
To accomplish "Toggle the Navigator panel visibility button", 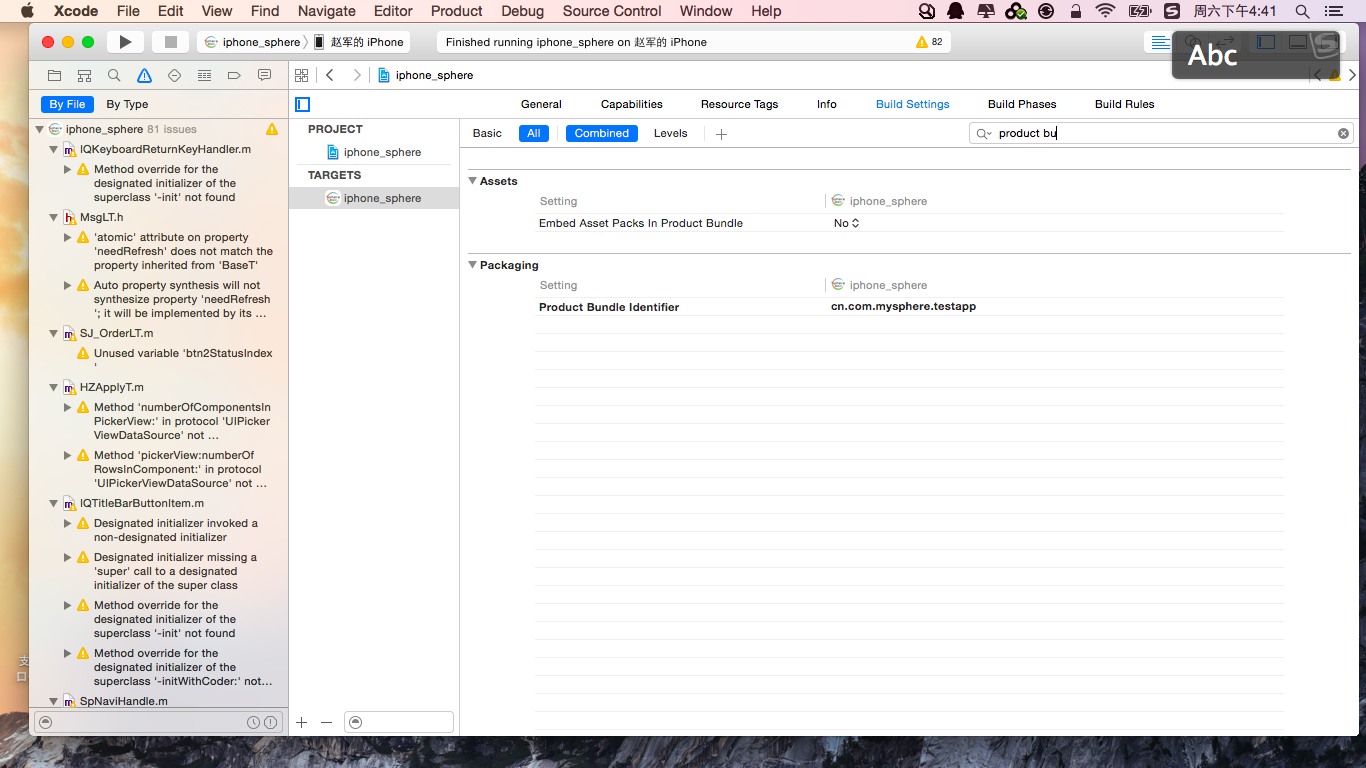I will (1266, 42).
